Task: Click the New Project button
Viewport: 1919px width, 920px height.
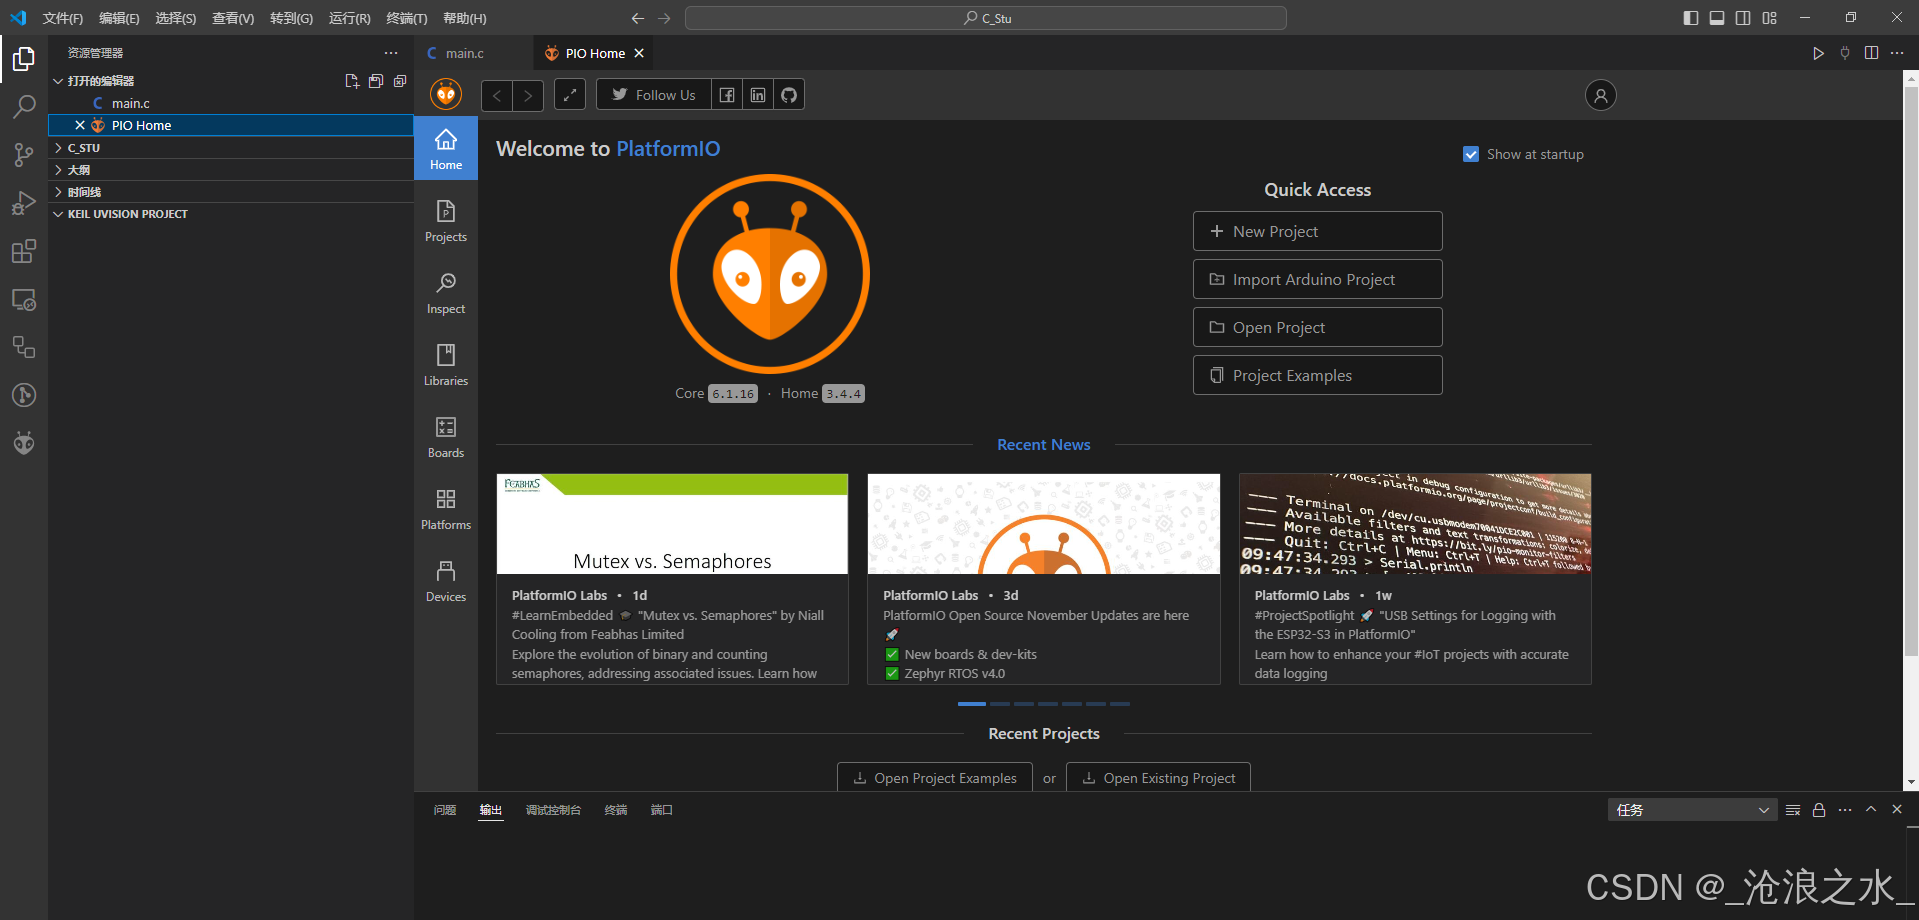Action: tap(1317, 231)
